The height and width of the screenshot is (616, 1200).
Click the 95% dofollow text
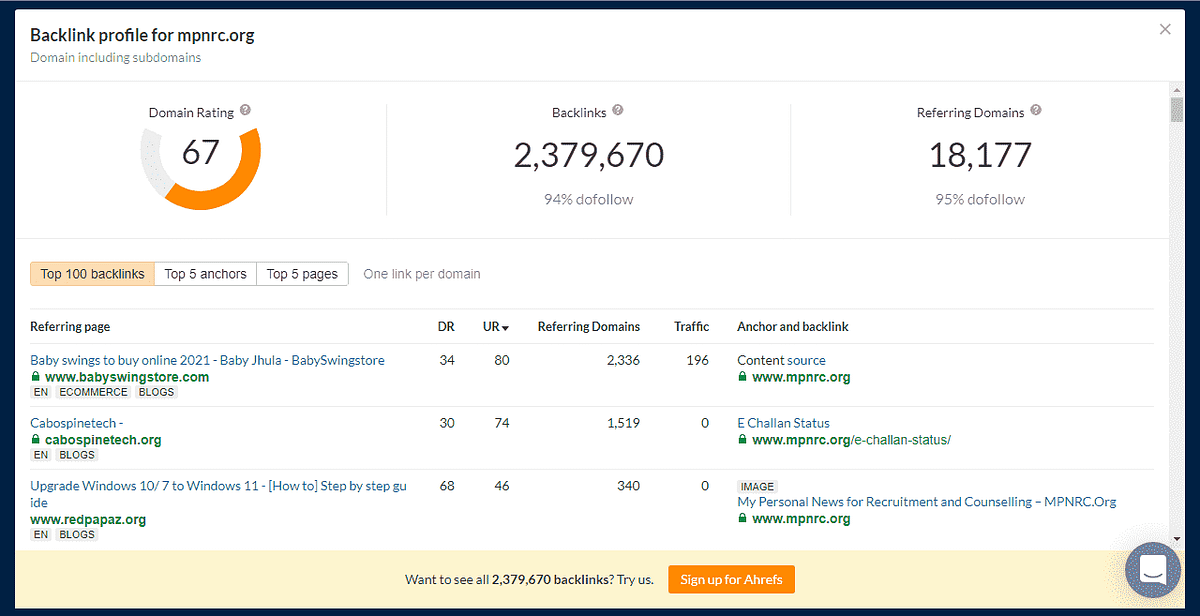(x=980, y=199)
